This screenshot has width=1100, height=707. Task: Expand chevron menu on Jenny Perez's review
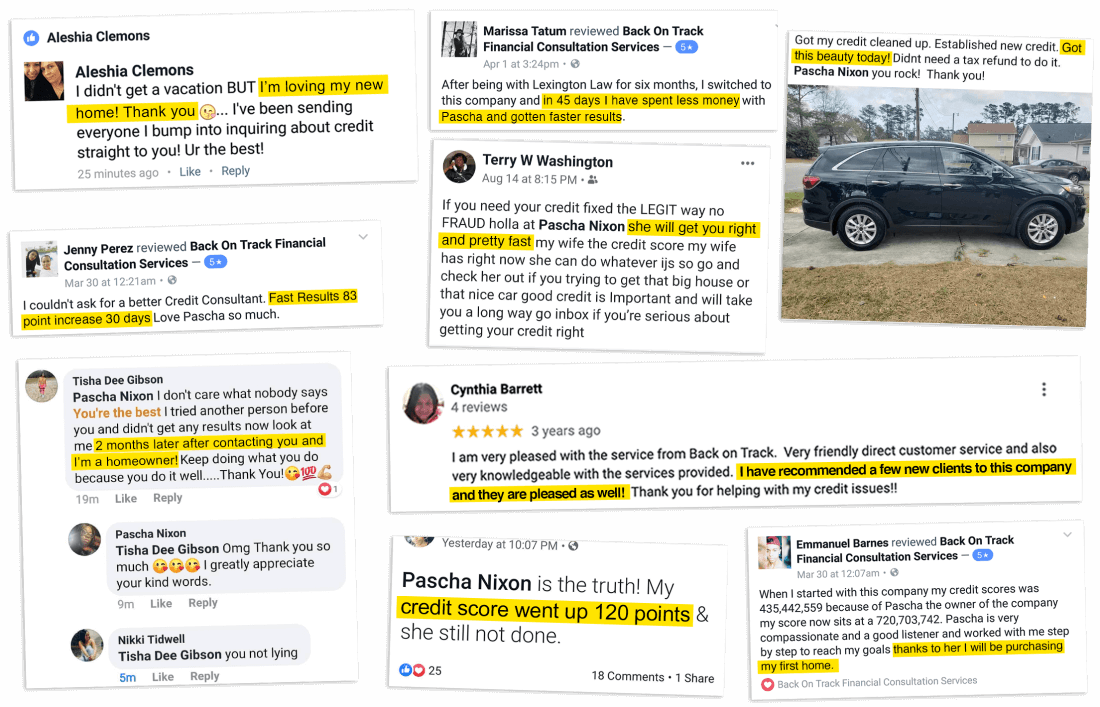pos(363,237)
